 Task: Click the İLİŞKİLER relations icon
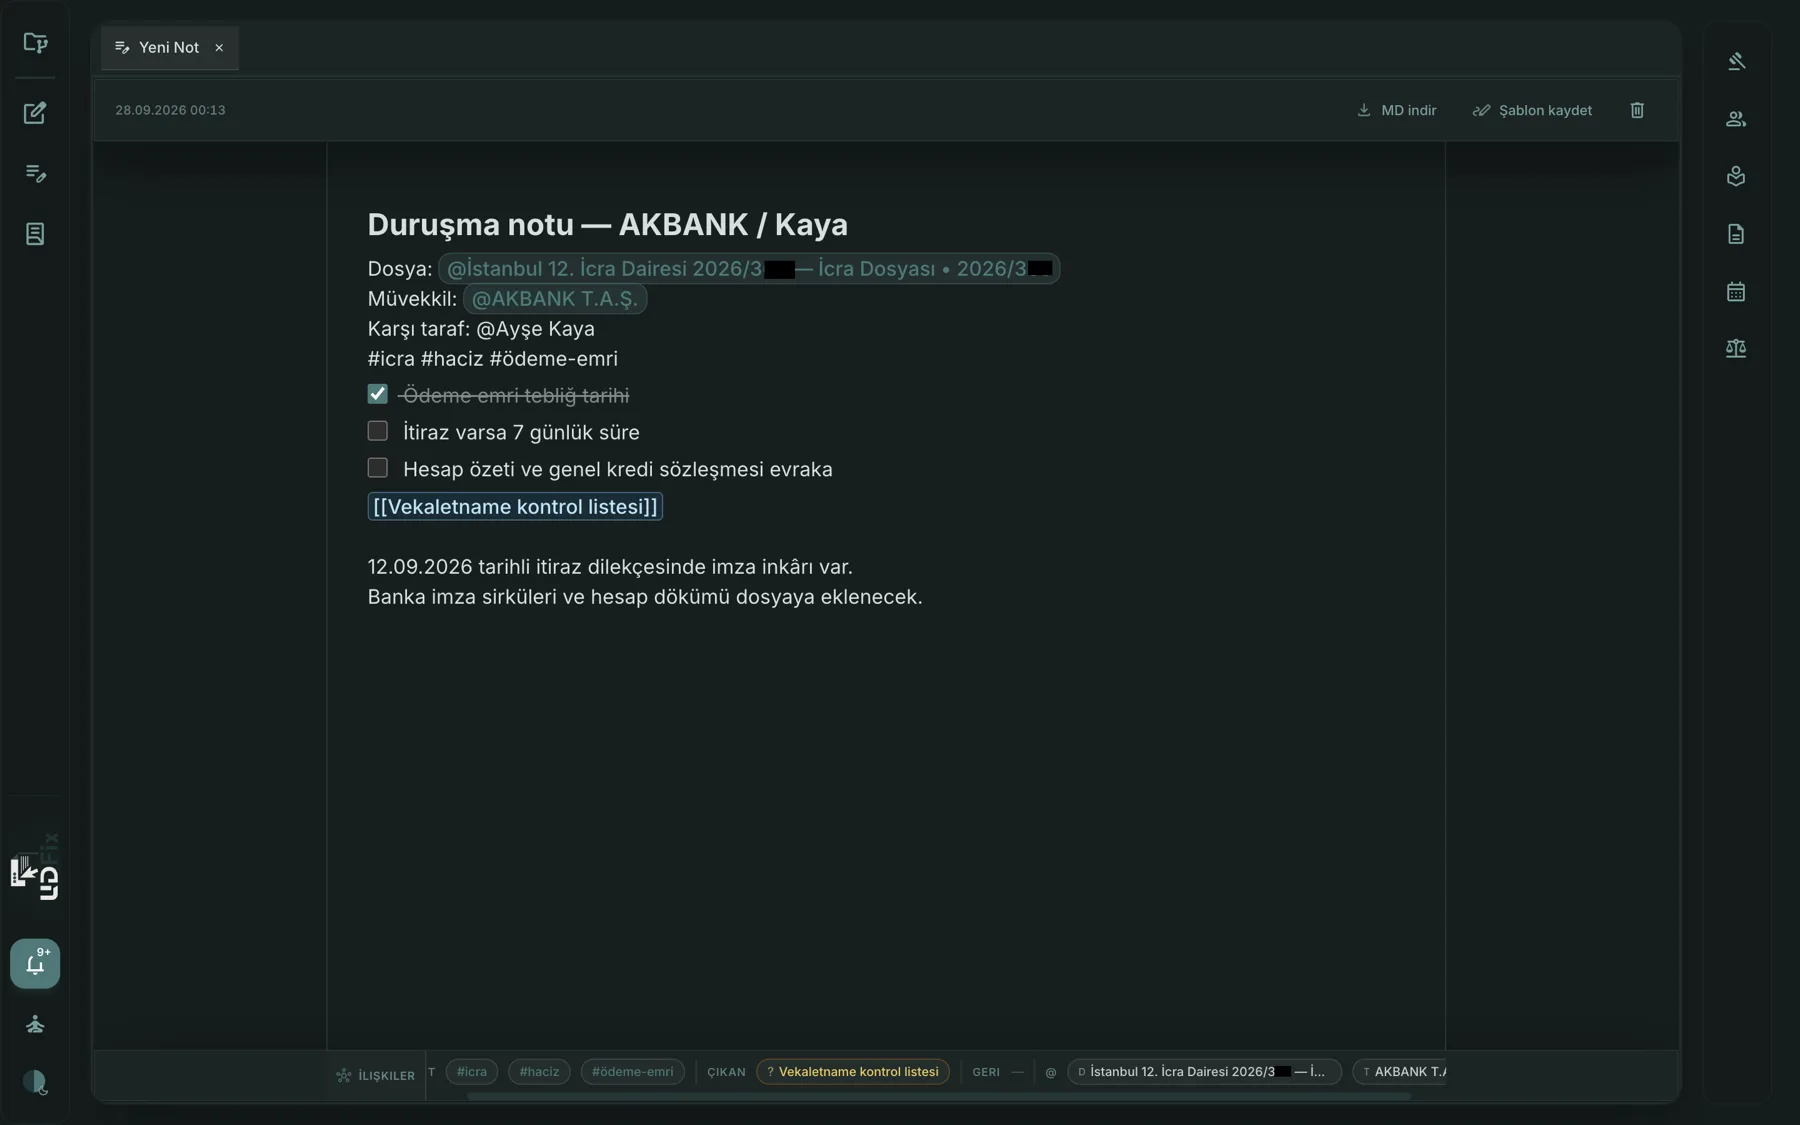344,1075
